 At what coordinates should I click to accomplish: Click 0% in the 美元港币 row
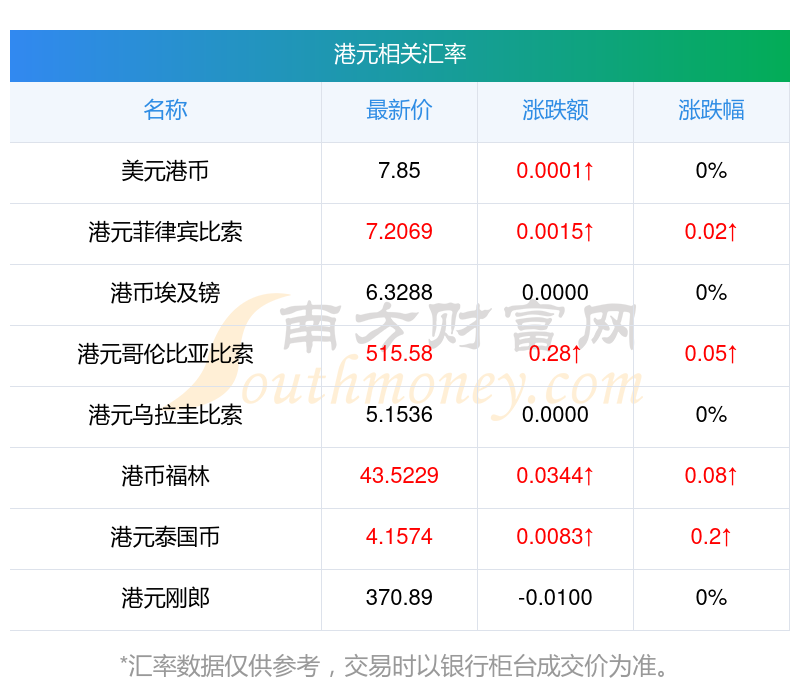711,171
